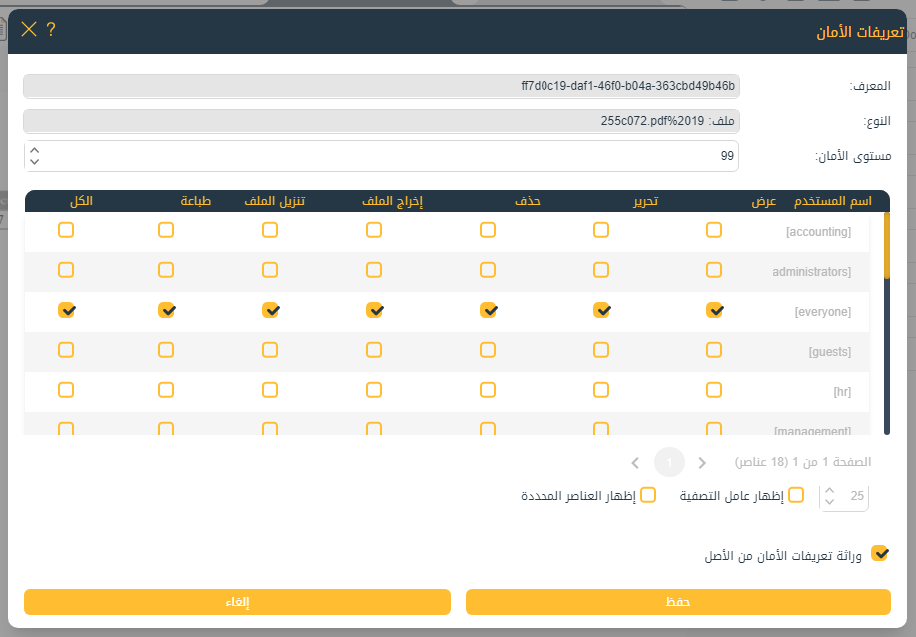Go to next page arrow in pager

635,462
